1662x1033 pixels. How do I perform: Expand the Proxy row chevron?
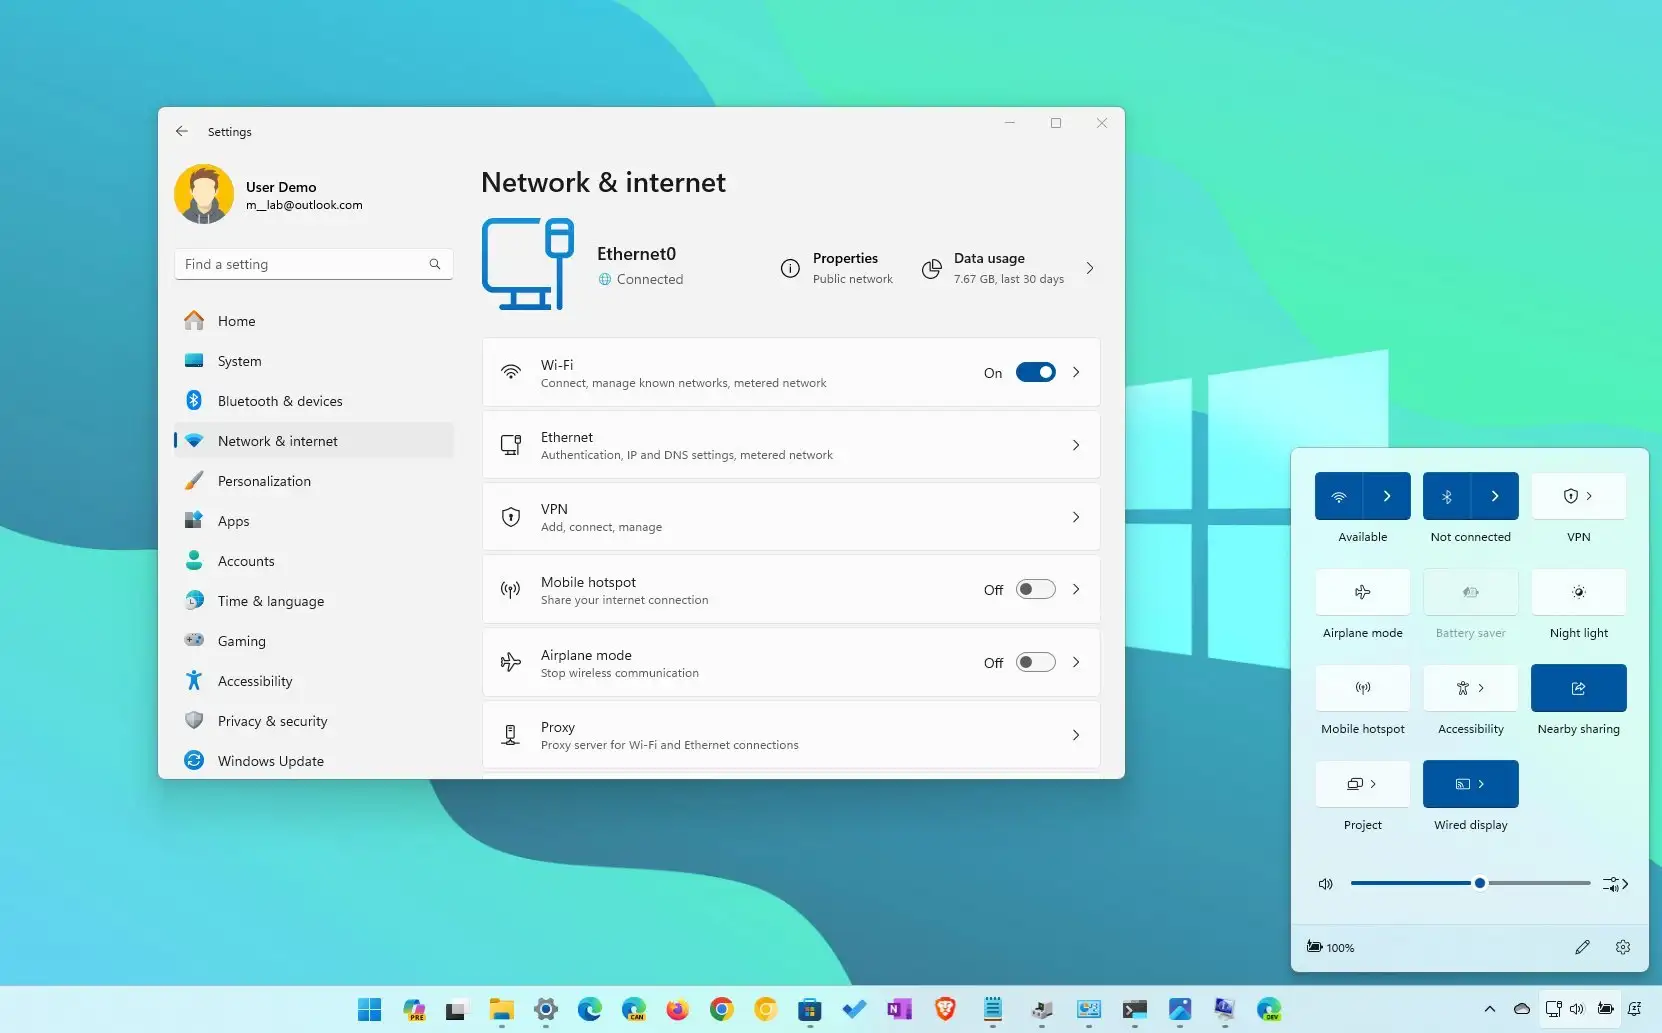(x=1076, y=735)
